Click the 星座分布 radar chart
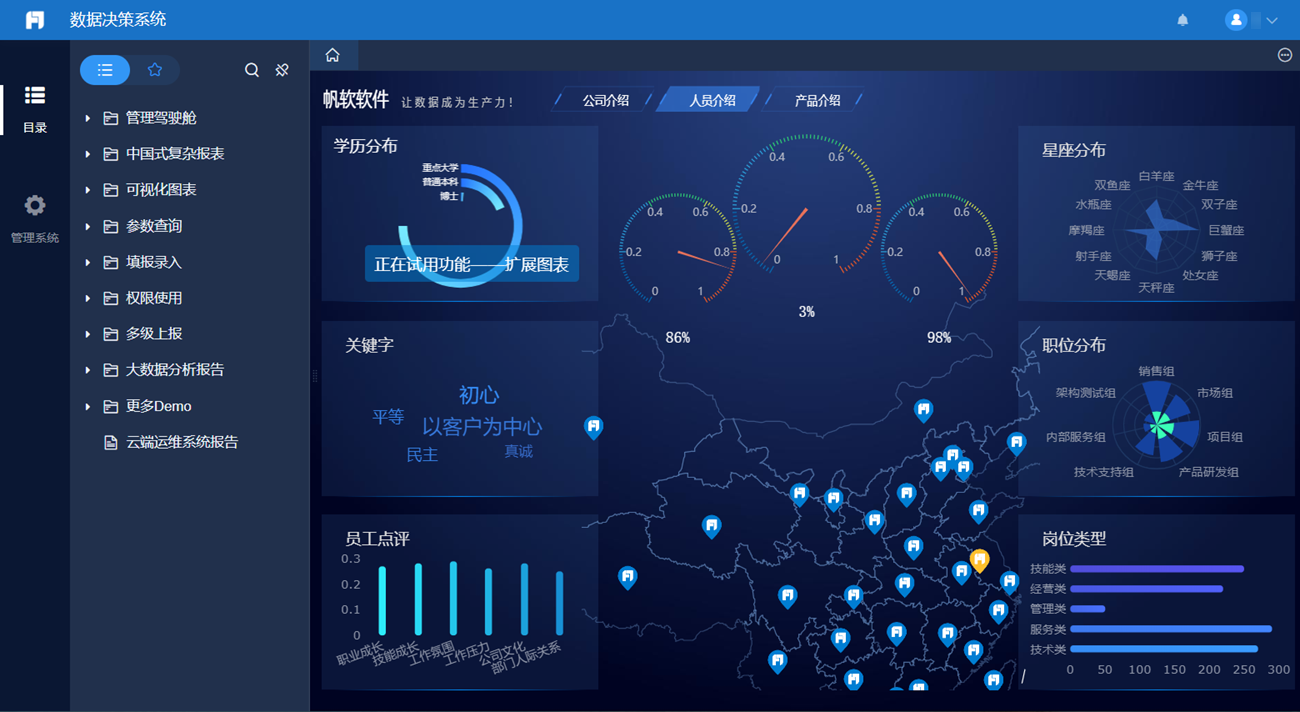This screenshot has width=1300, height=712. coord(1157,230)
